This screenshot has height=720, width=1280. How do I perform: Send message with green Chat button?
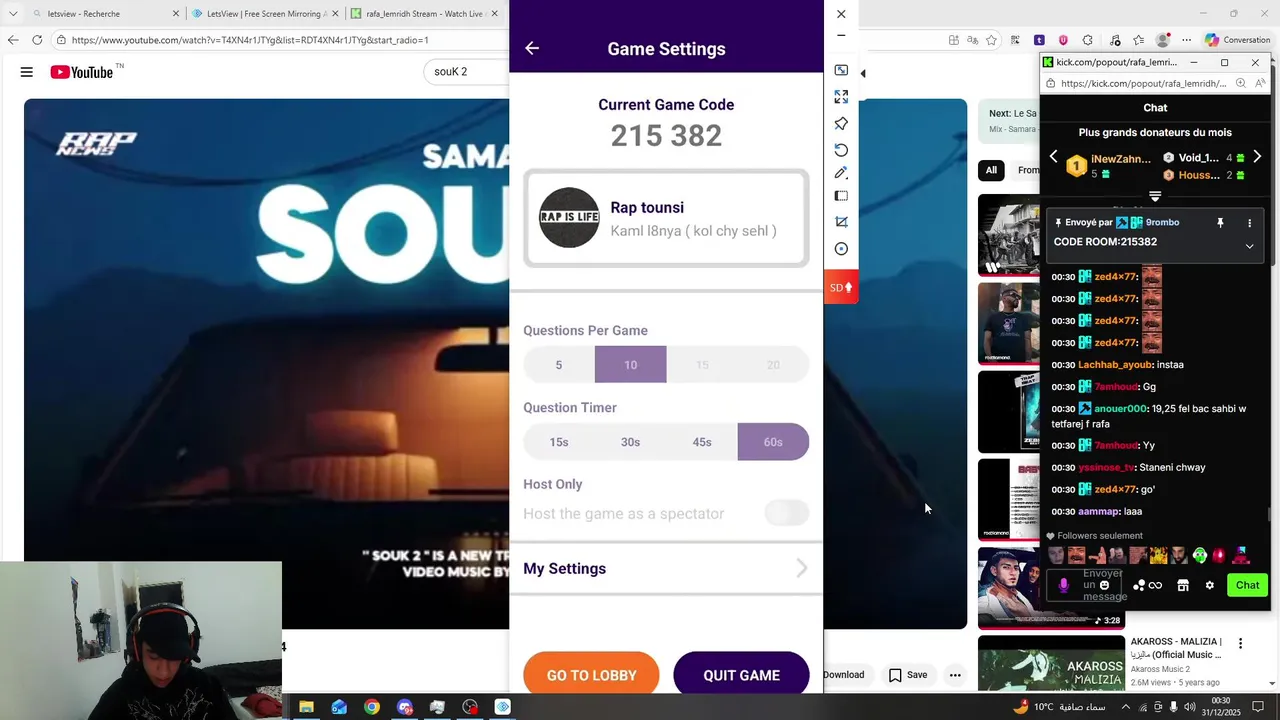[1247, 585]
